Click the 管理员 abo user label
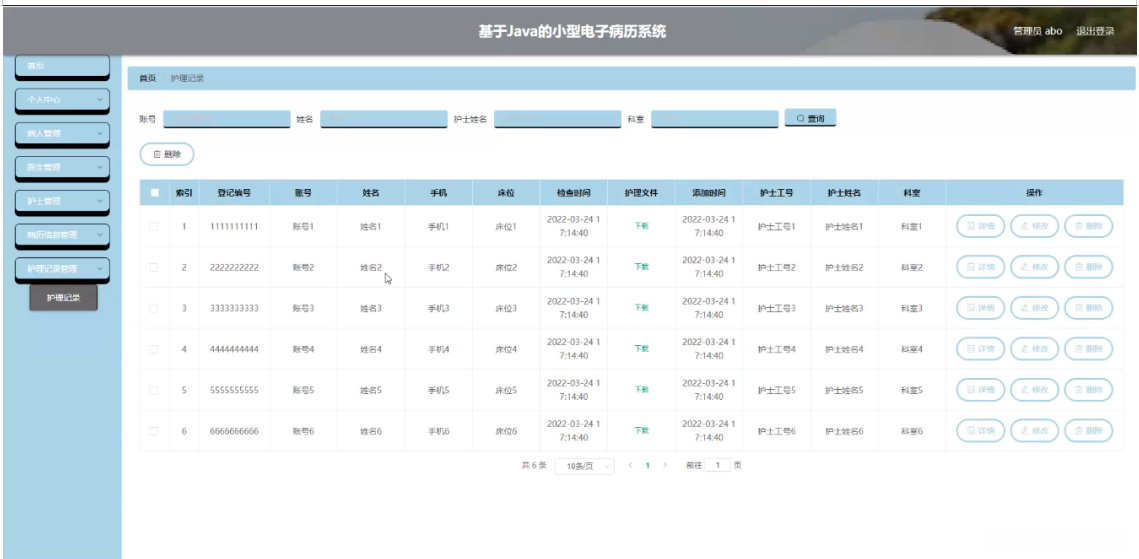This screenshot has height=559, width=1139. pyautogui.click(x=1038, y=31)
